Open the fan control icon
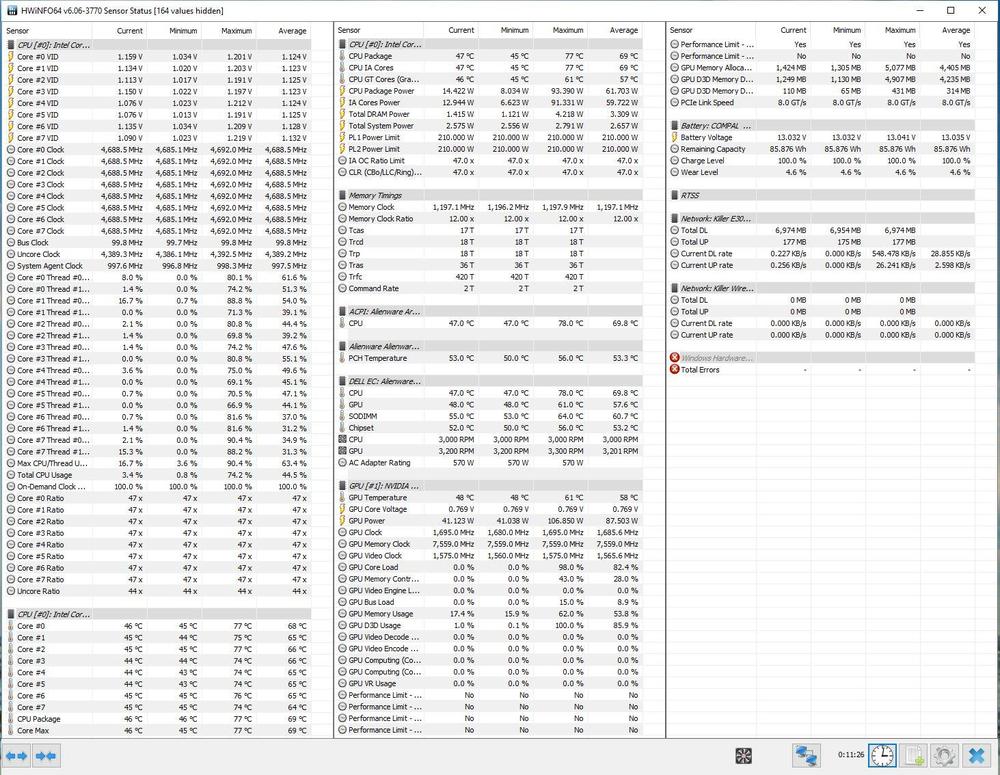1000x775 pixels. [744, 756]
